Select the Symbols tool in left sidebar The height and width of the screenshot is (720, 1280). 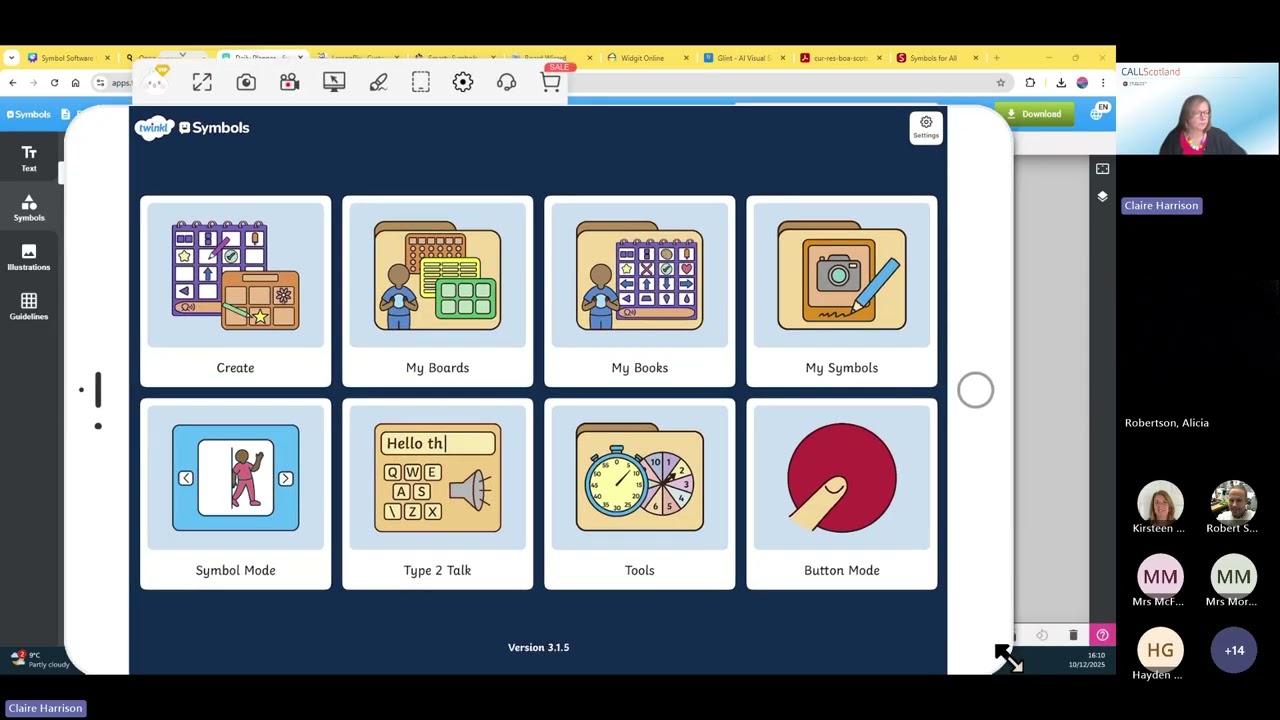(29, 208)
